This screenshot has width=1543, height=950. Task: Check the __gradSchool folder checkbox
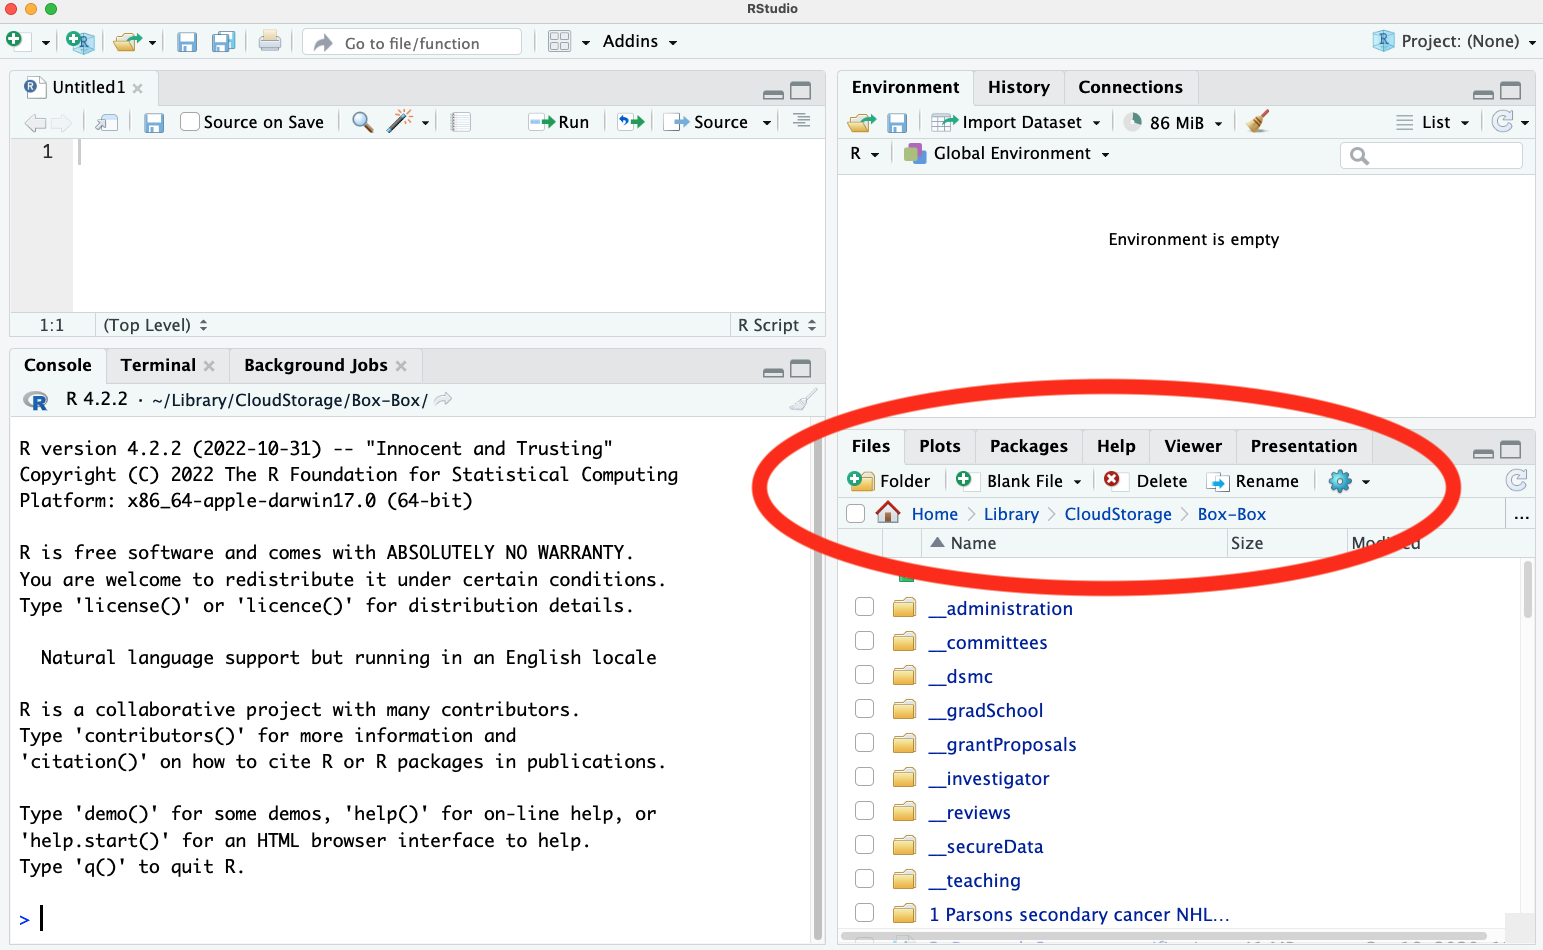865,709
